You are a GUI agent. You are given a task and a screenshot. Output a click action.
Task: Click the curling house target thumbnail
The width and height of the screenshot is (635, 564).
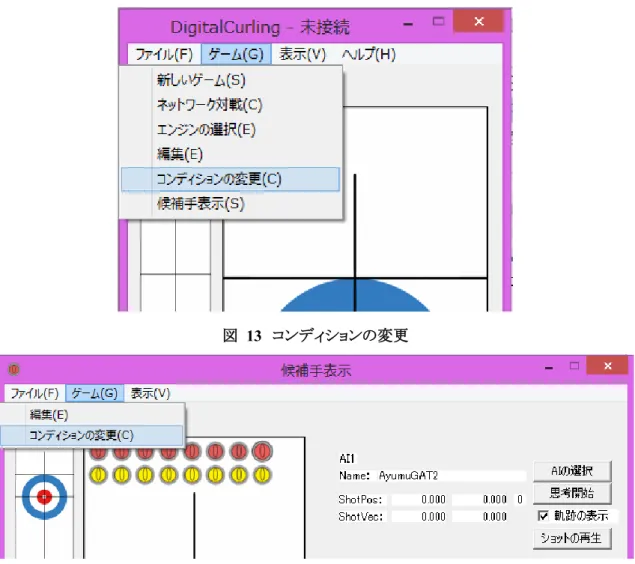tap(44, 497)
